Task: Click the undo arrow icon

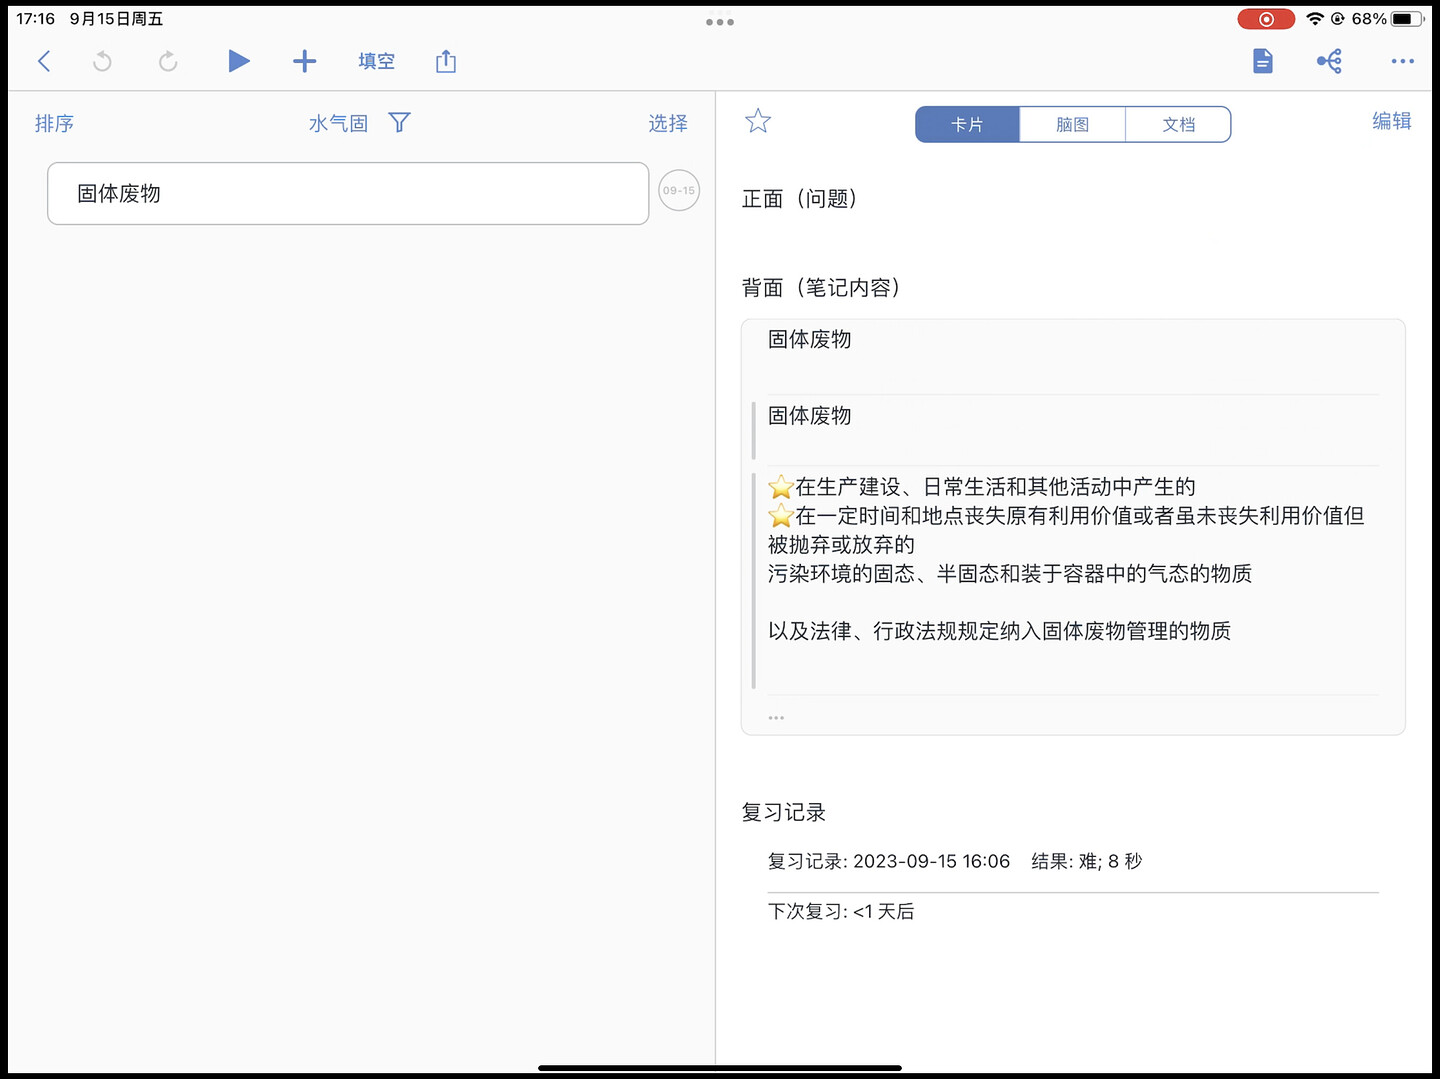Action: (x=102, y=61)
